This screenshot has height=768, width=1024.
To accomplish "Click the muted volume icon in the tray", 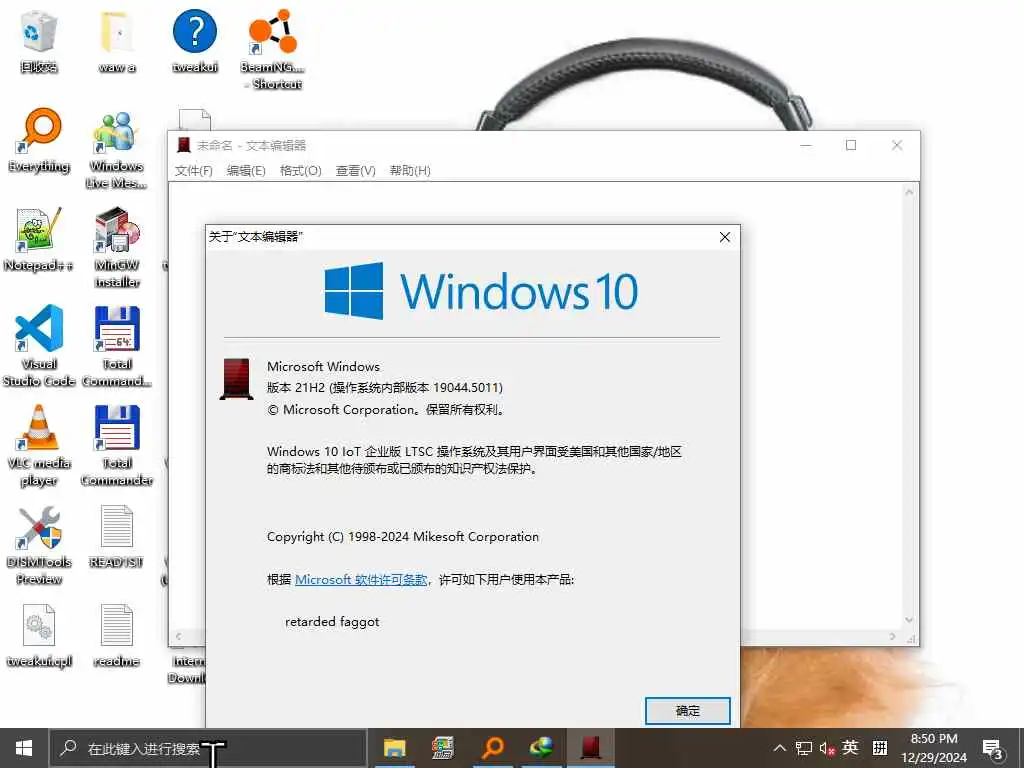I will click(x=827, y=748).
